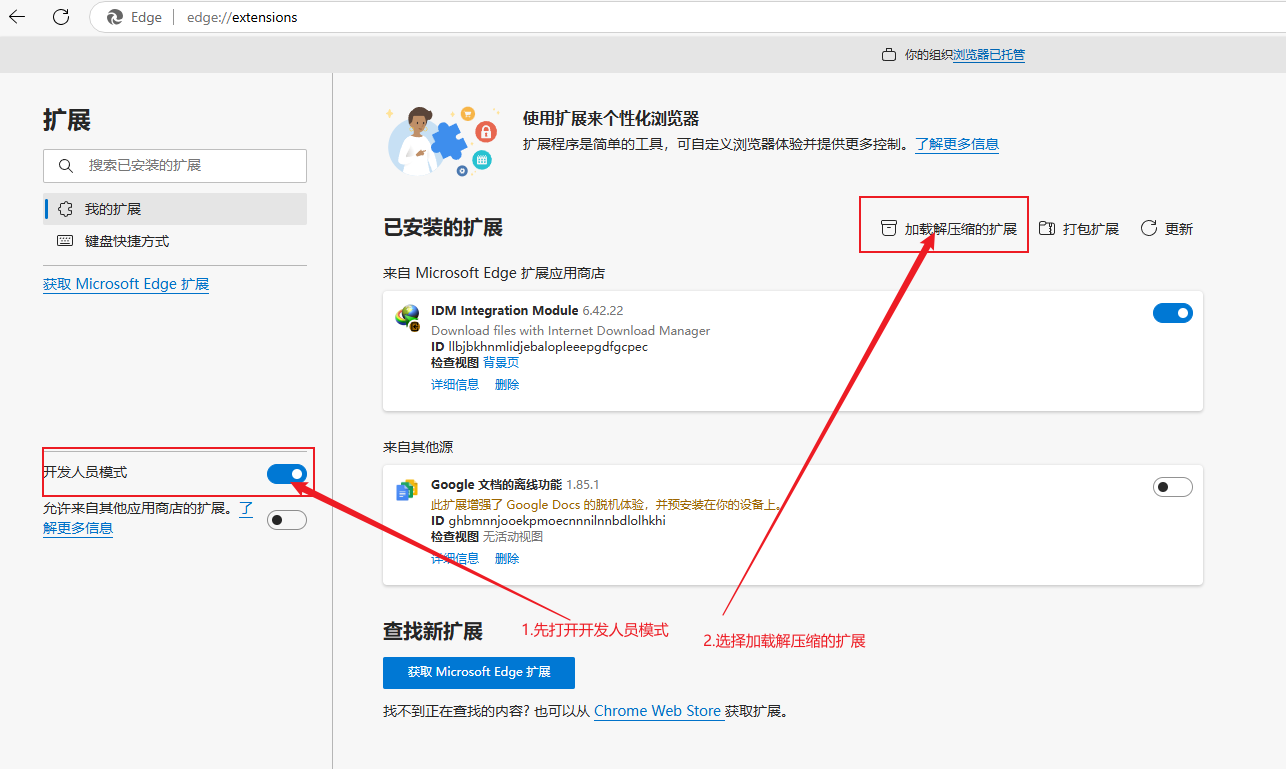1286x769 pixels.
Task: Select 我的扩展 in the sidebar
Action: pos(112,209)
